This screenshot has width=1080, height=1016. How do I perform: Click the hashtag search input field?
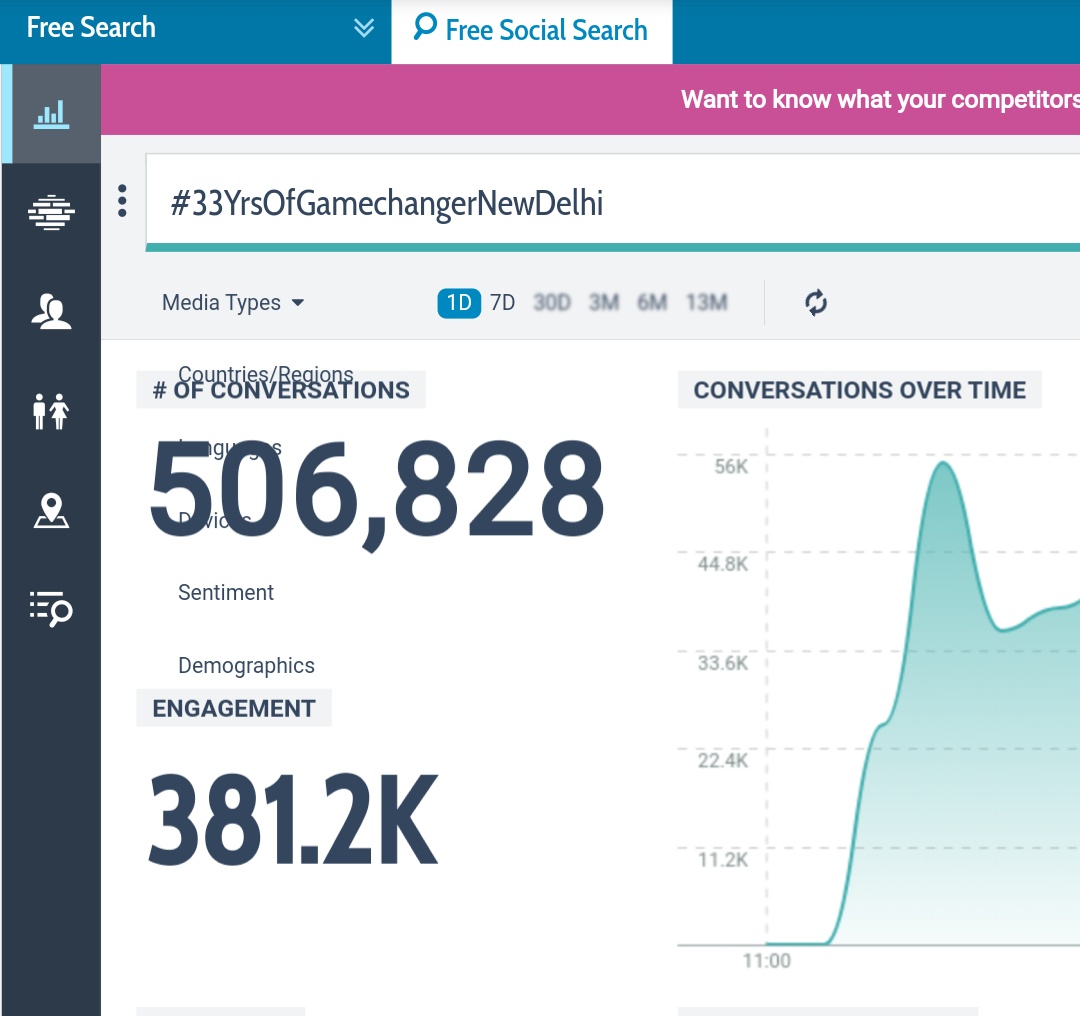coord(612,202)
